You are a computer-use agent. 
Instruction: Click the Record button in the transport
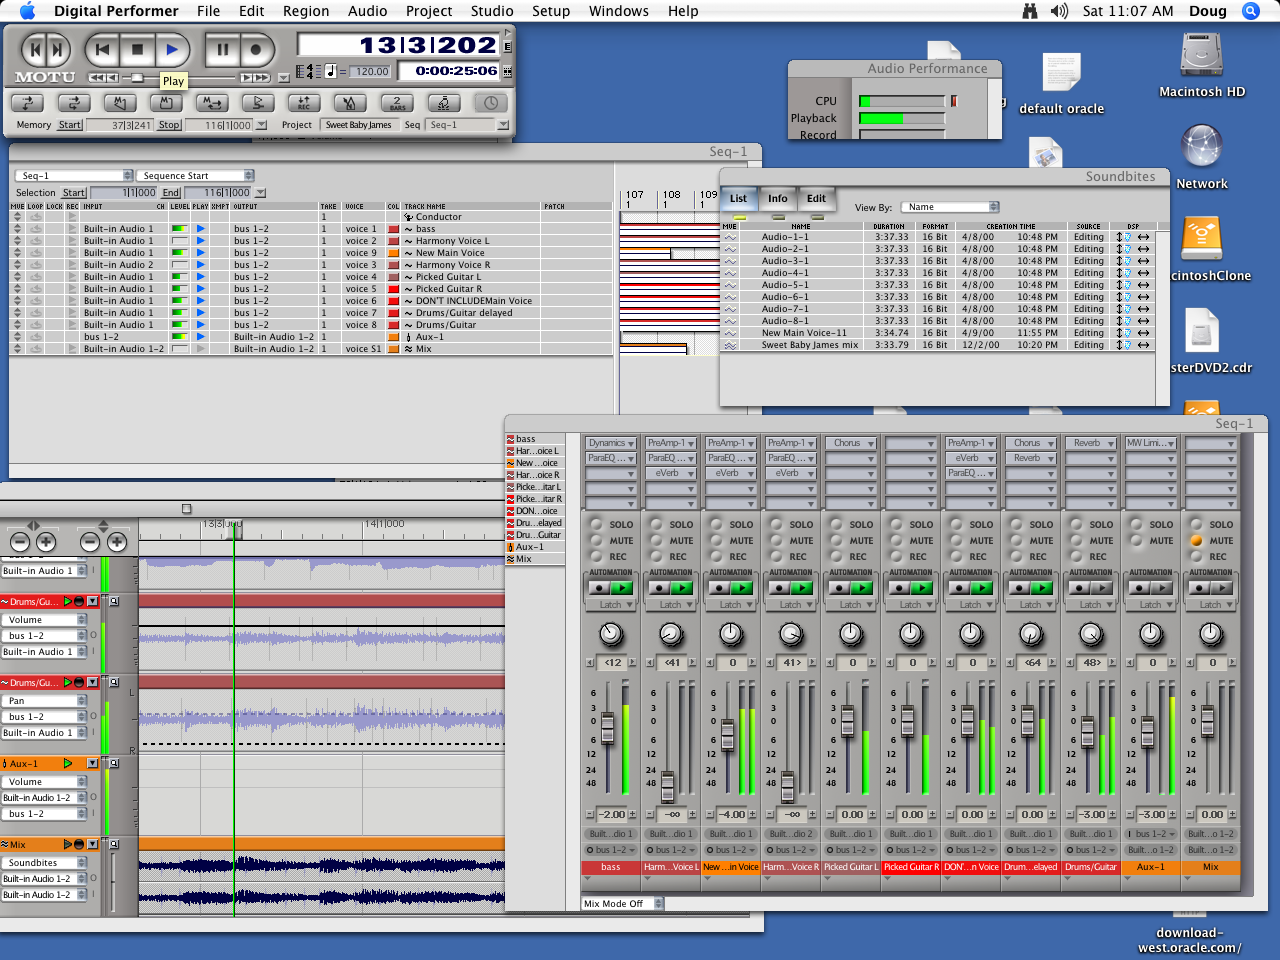(256, 49)
